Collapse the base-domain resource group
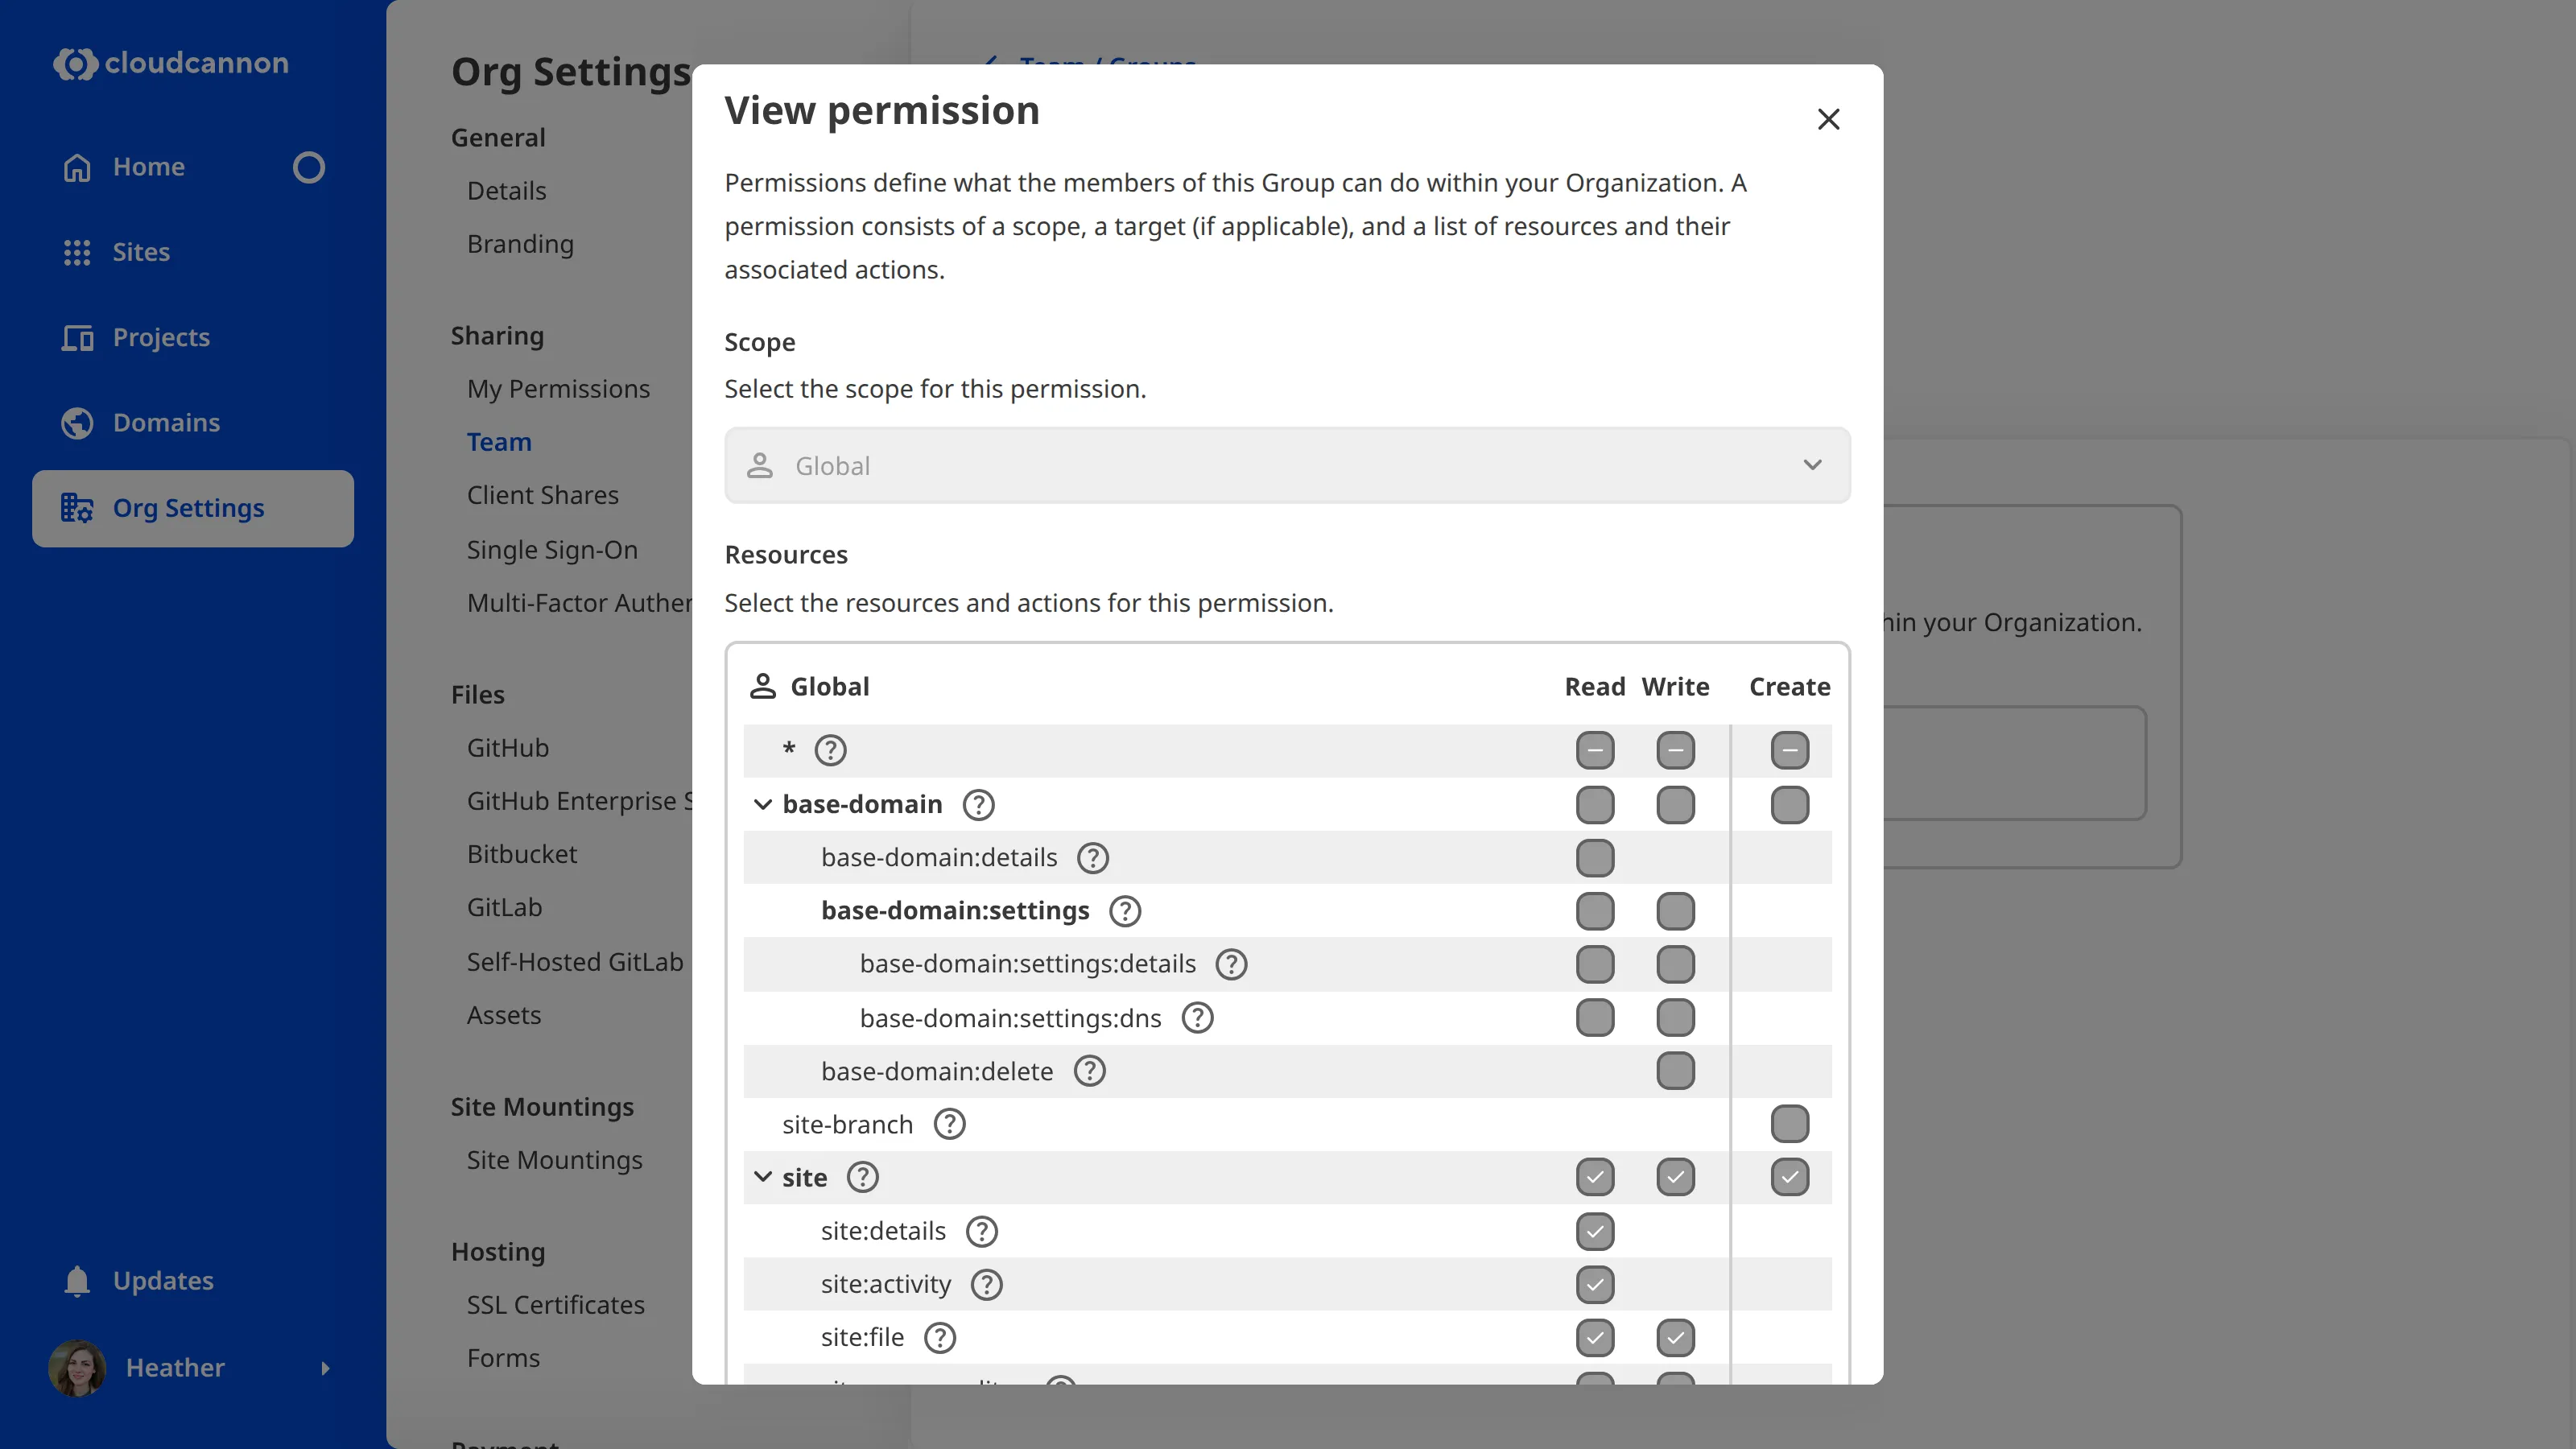 click(763, 804)
